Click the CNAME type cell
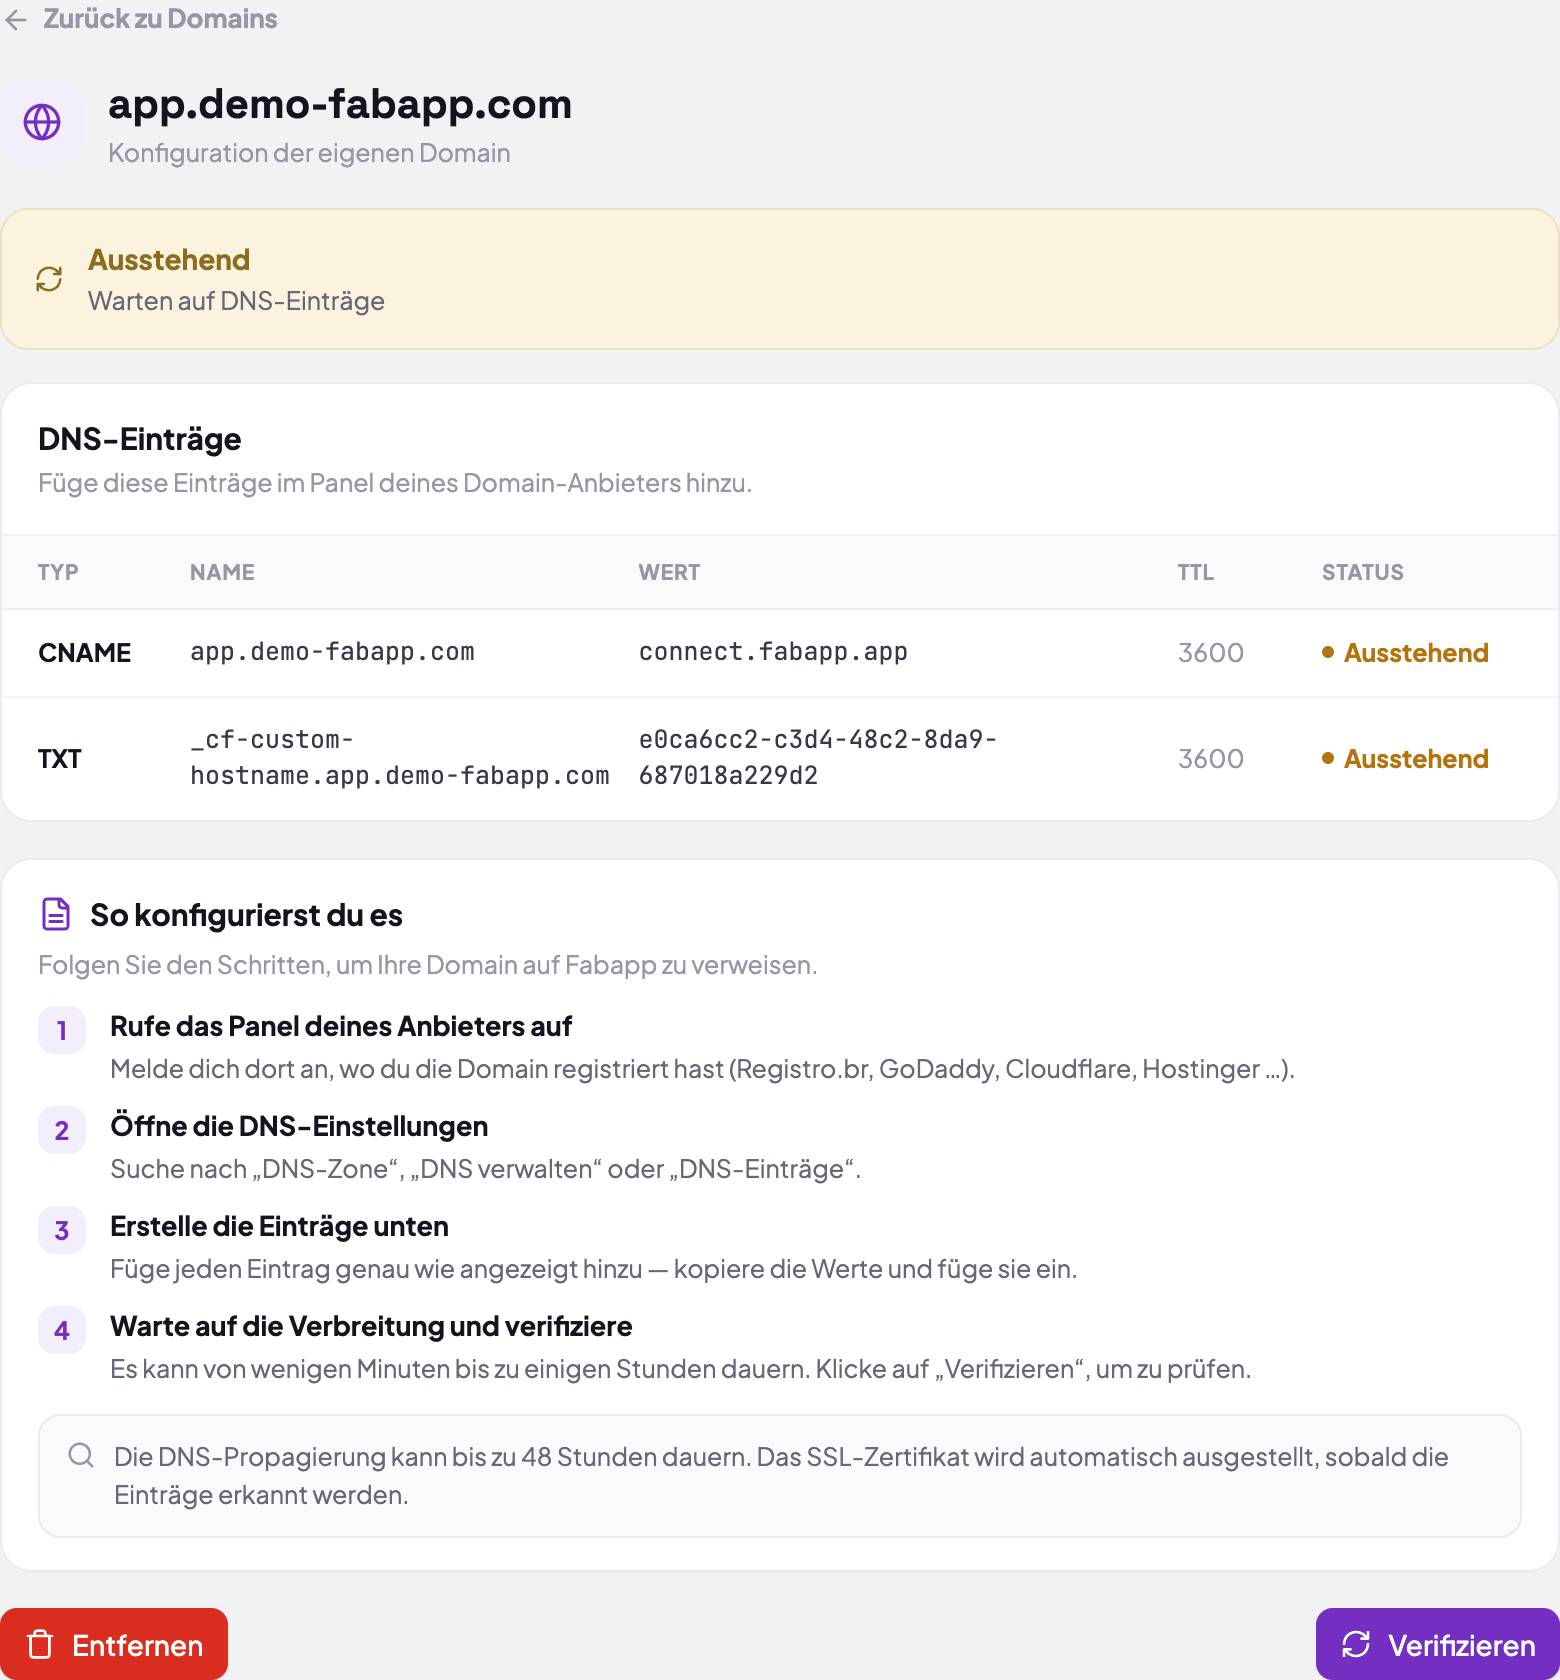1560x1680 pixels. pos(85,653)
